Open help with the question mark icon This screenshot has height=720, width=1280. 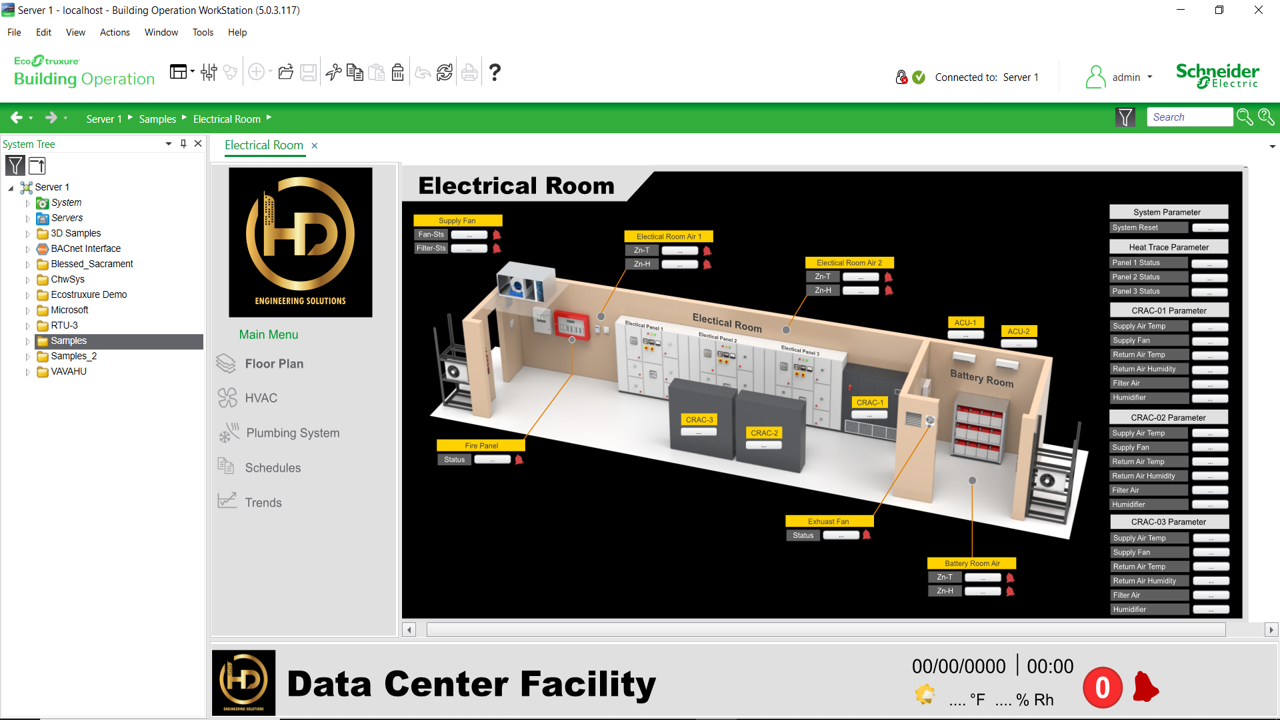click(x=494, y=72)
